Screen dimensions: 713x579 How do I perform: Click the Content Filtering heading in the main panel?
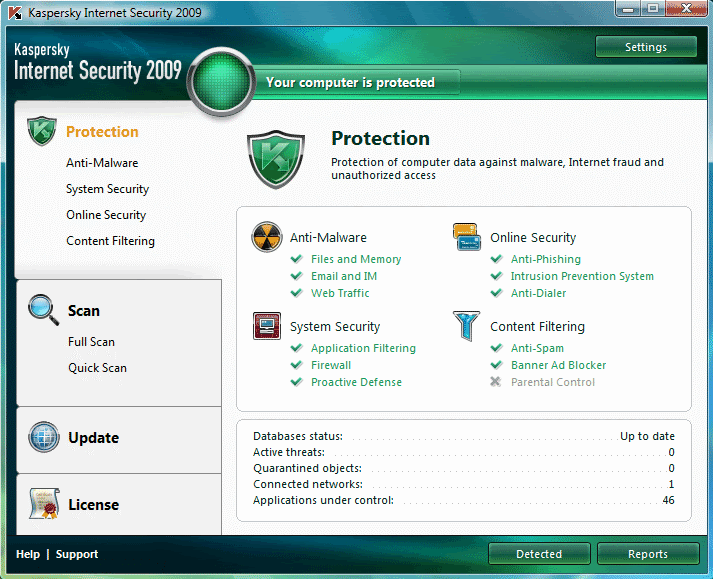click(537, 327)
